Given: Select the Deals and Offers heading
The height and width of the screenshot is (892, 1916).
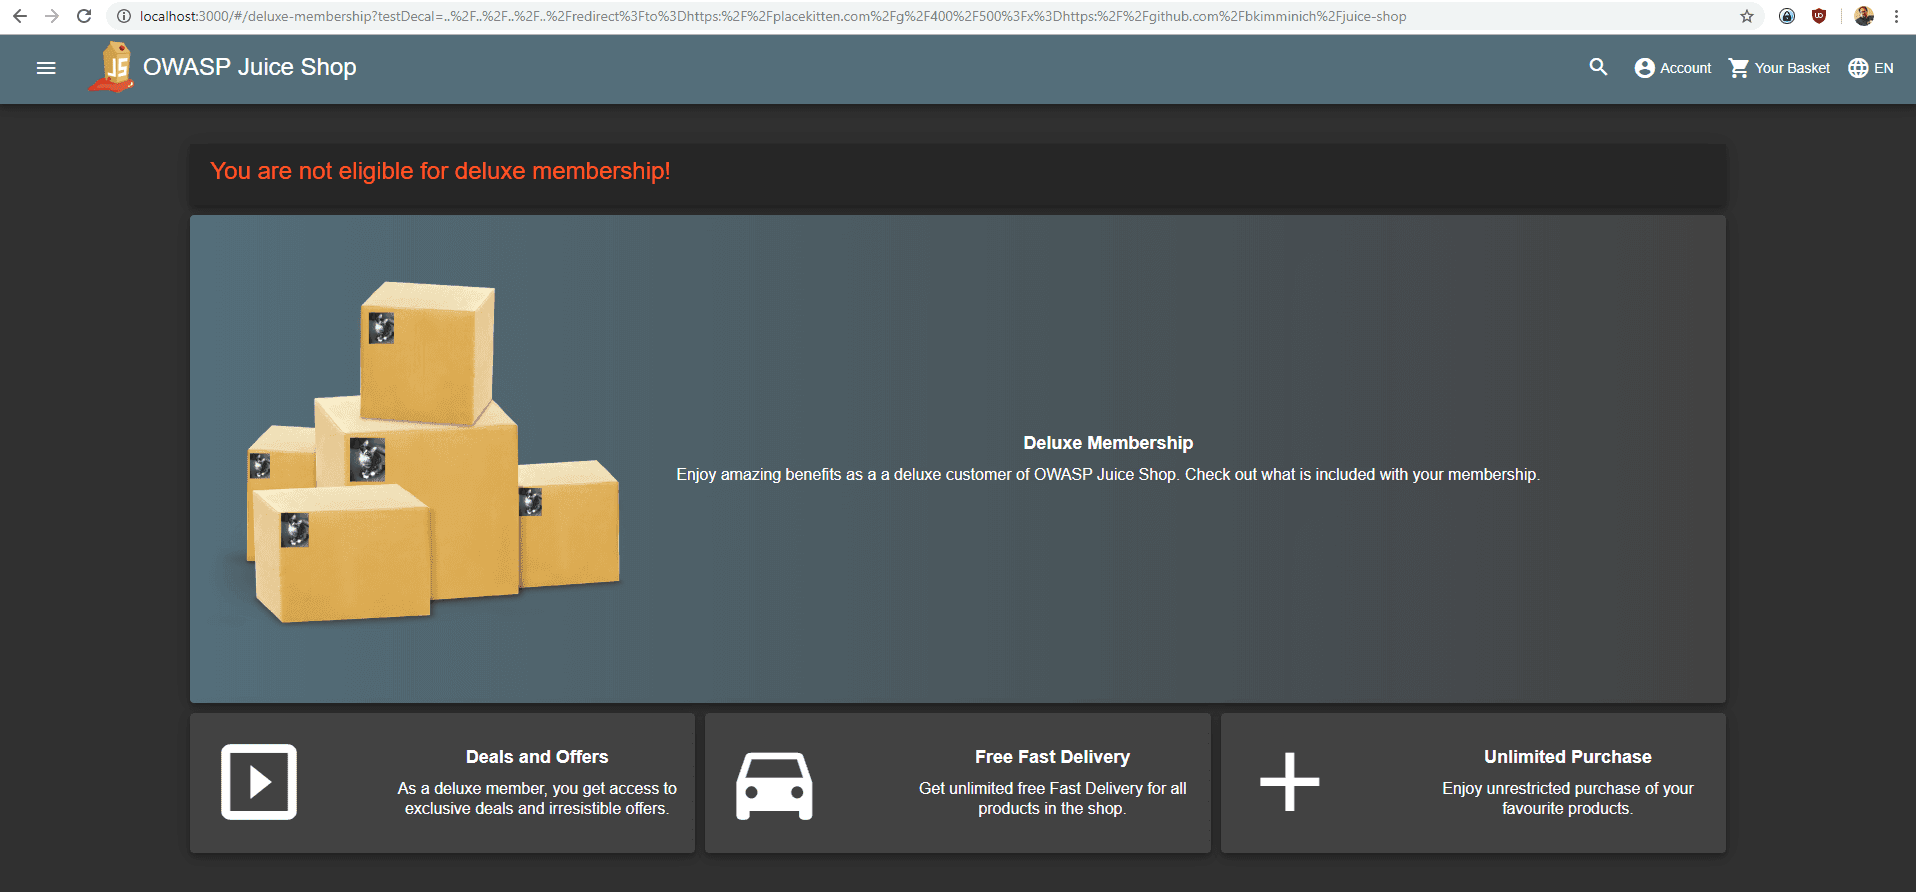Looking at the screenshot, I should pos(537,757).
